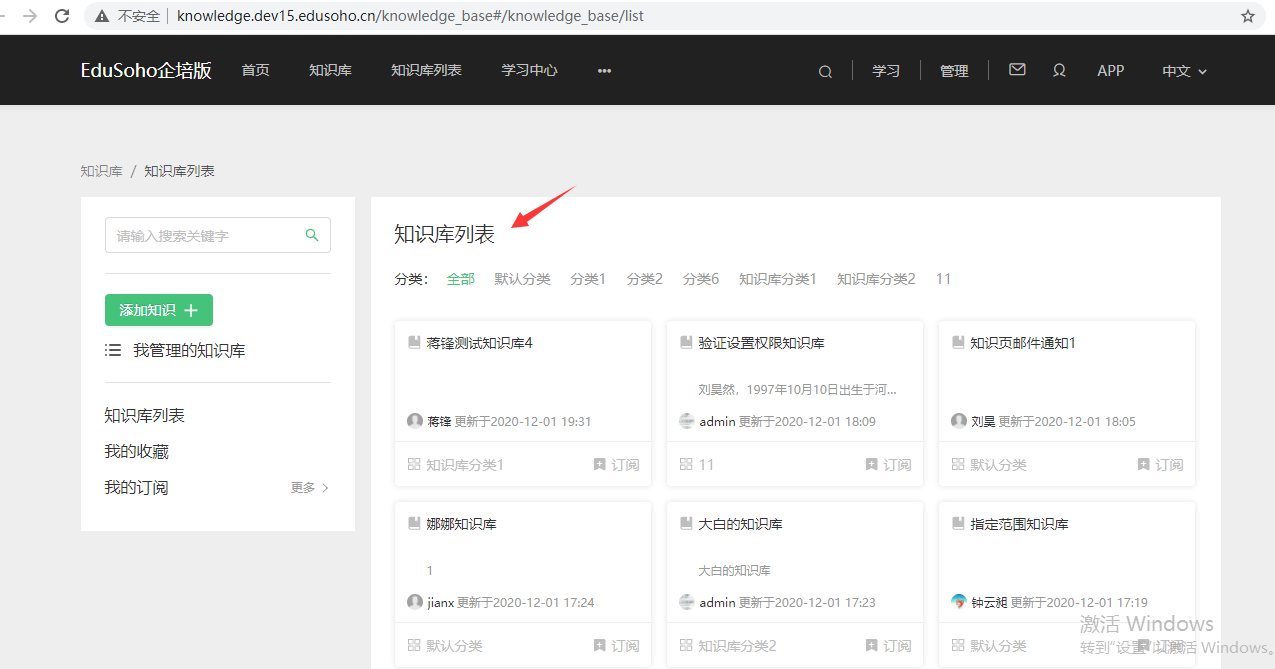Select the 分类6 category filter
This screenshot has height=669, width=1275.
pyautogui.click(x=700, y=279)
